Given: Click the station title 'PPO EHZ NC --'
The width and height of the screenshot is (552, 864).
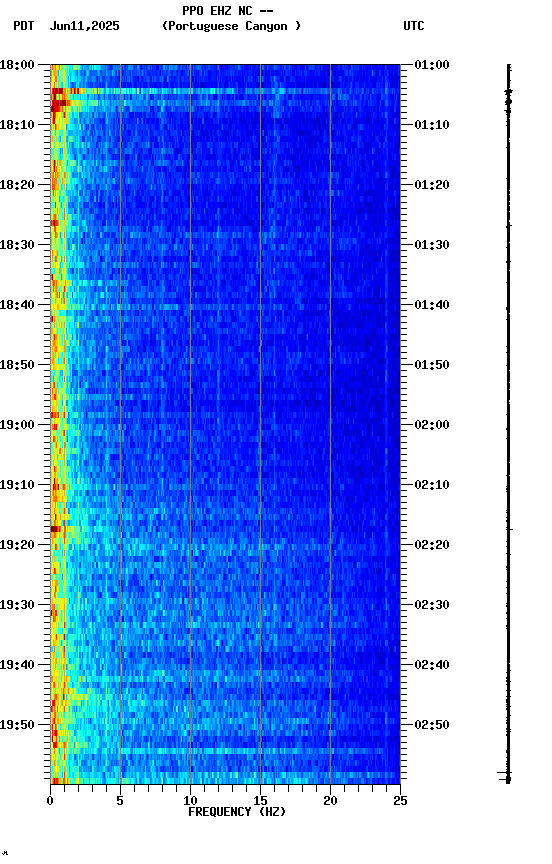Looking at the screenshot, I should (228, 11).
